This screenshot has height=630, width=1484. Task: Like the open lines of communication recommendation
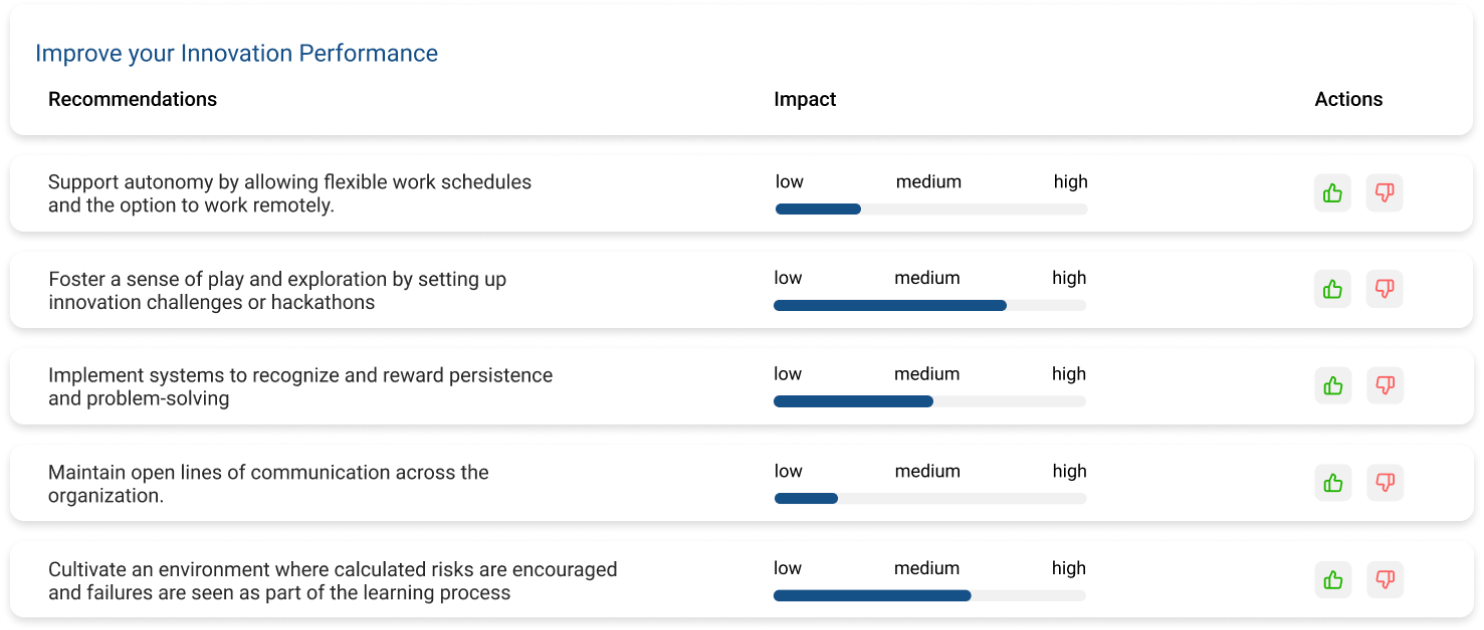pos(1332,483)
